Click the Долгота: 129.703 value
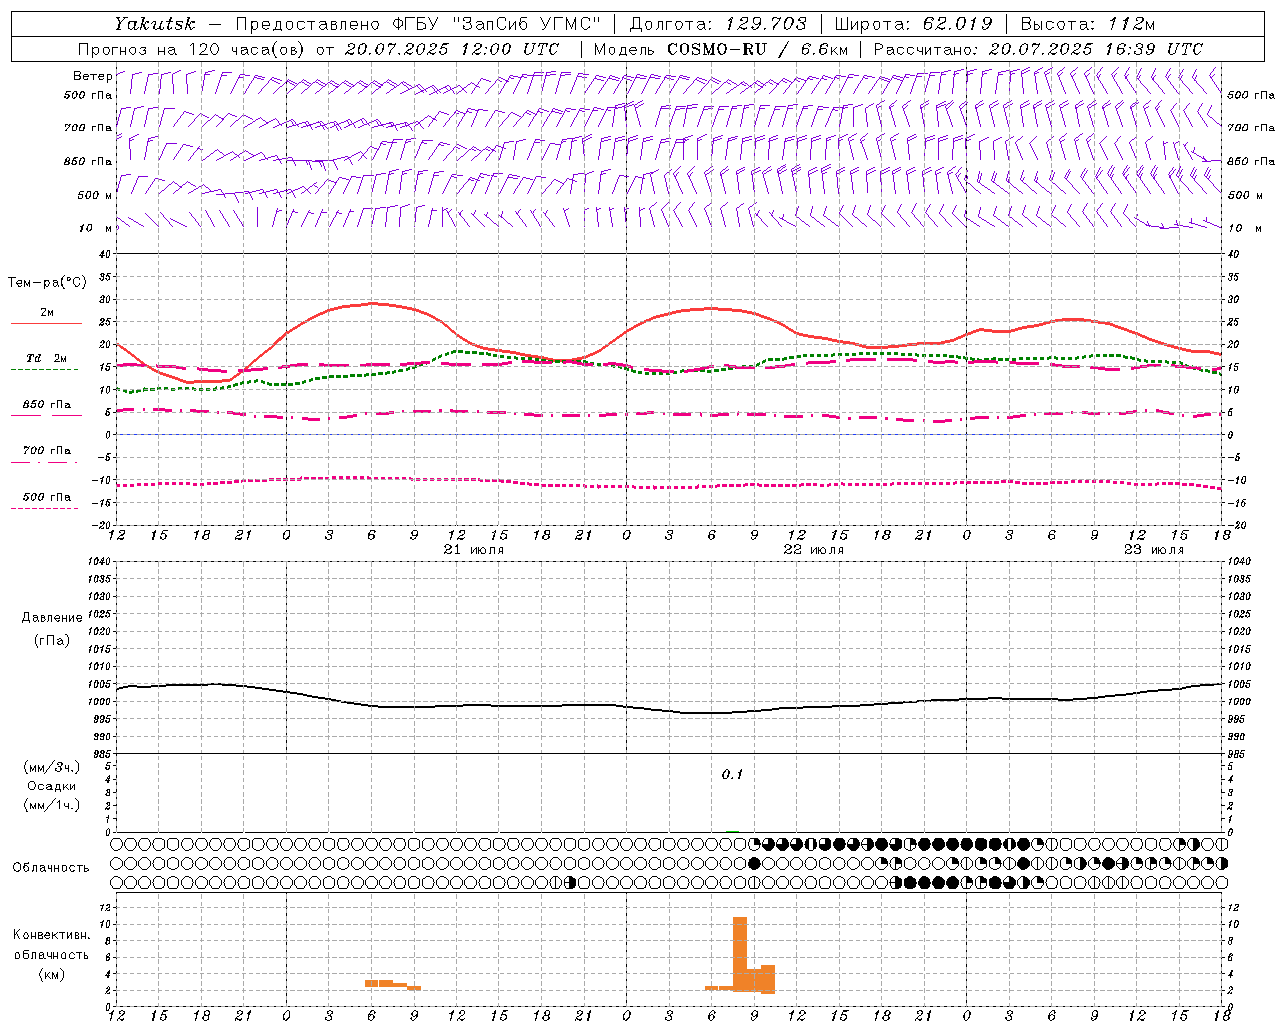1280x1024 pixels. click(x=718, y=24)
